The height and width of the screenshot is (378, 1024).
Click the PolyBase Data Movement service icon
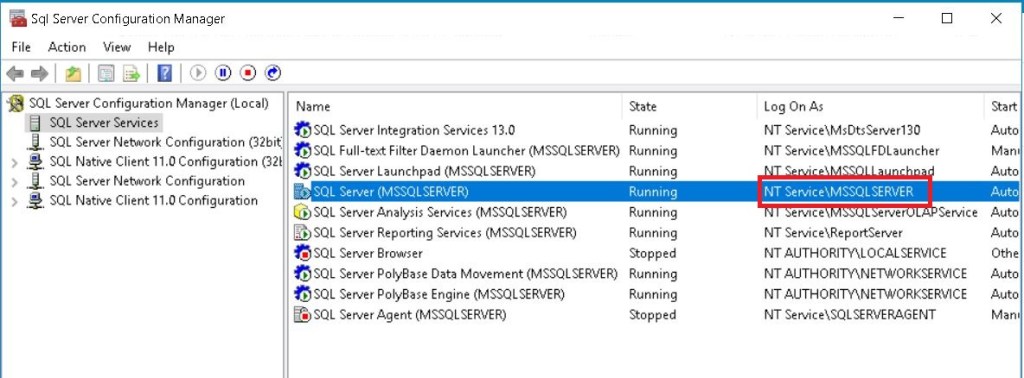(x=303, y=274)
